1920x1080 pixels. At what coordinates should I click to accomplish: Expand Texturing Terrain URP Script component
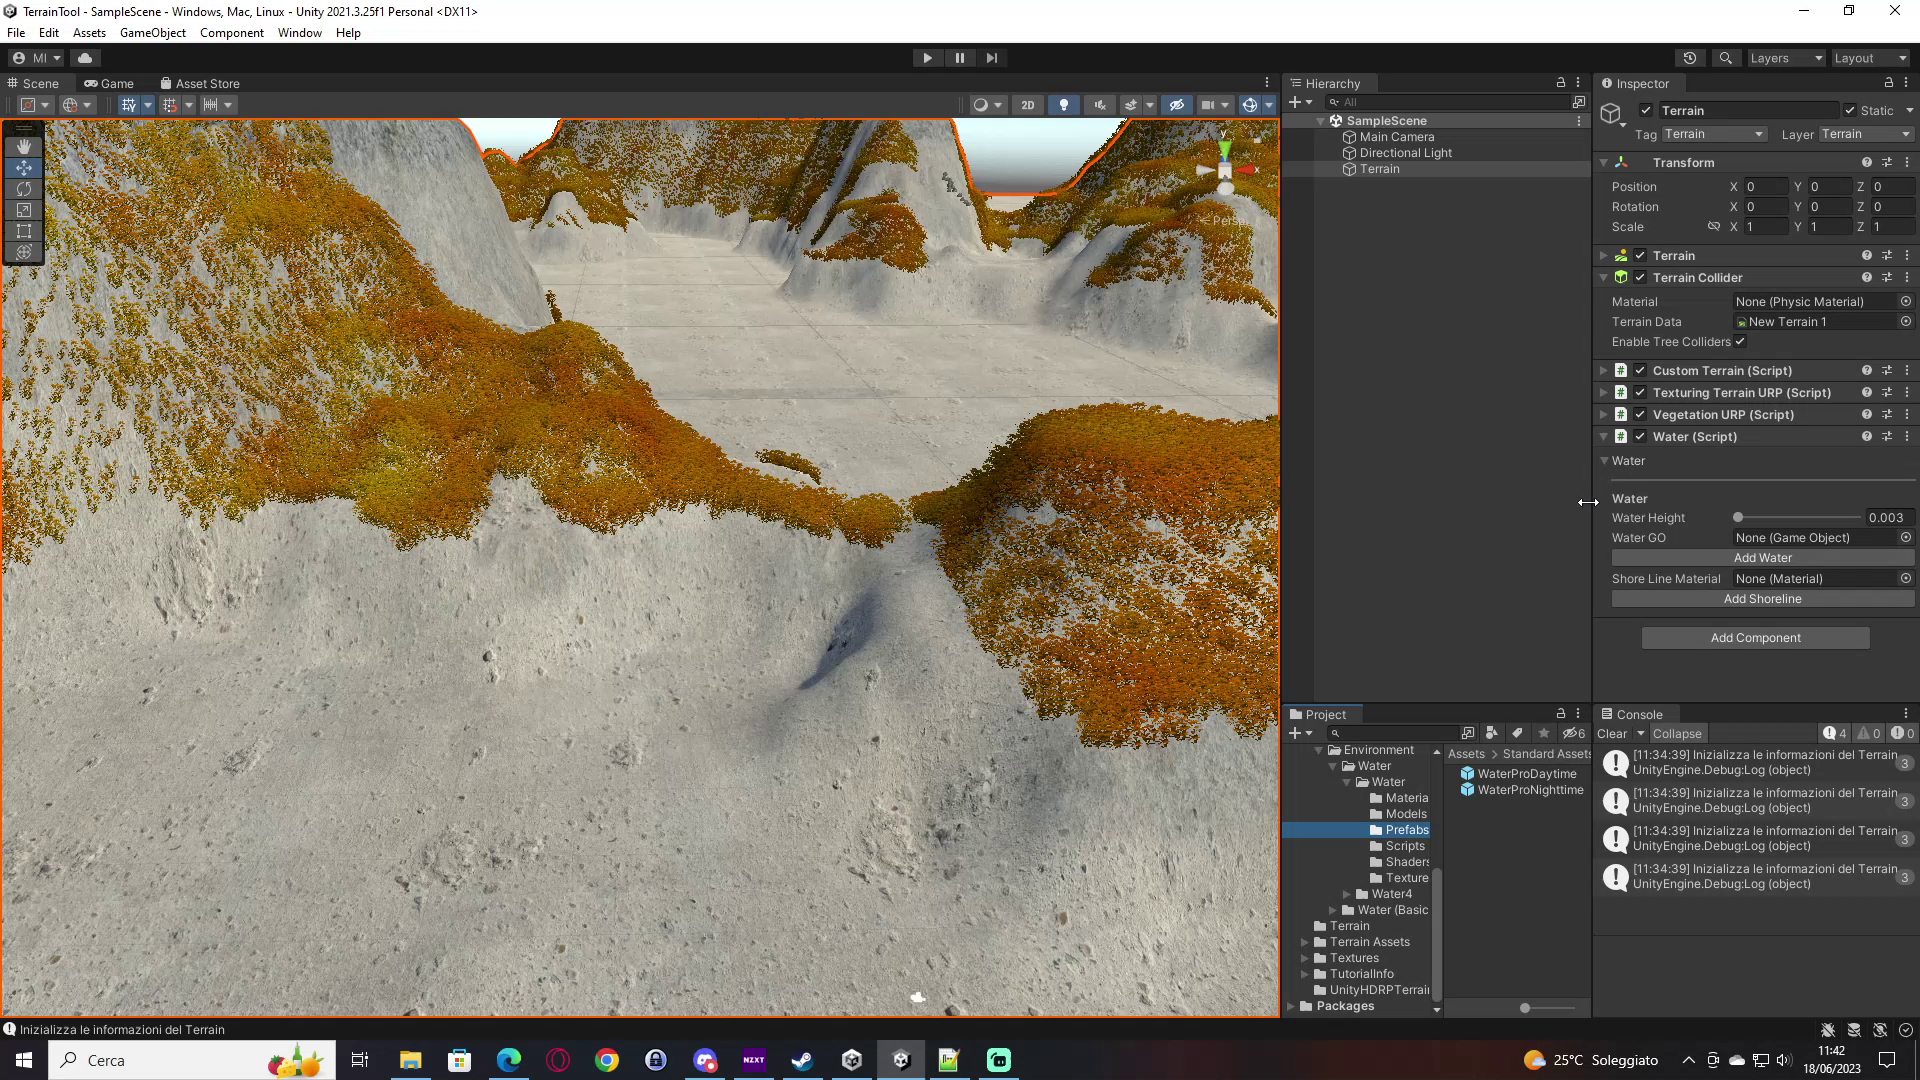1603,392
